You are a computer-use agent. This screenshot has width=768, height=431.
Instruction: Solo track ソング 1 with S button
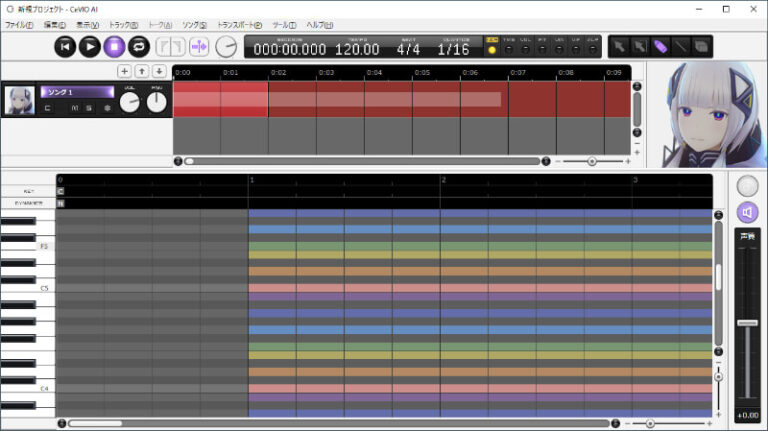click(x=89, y=108)
